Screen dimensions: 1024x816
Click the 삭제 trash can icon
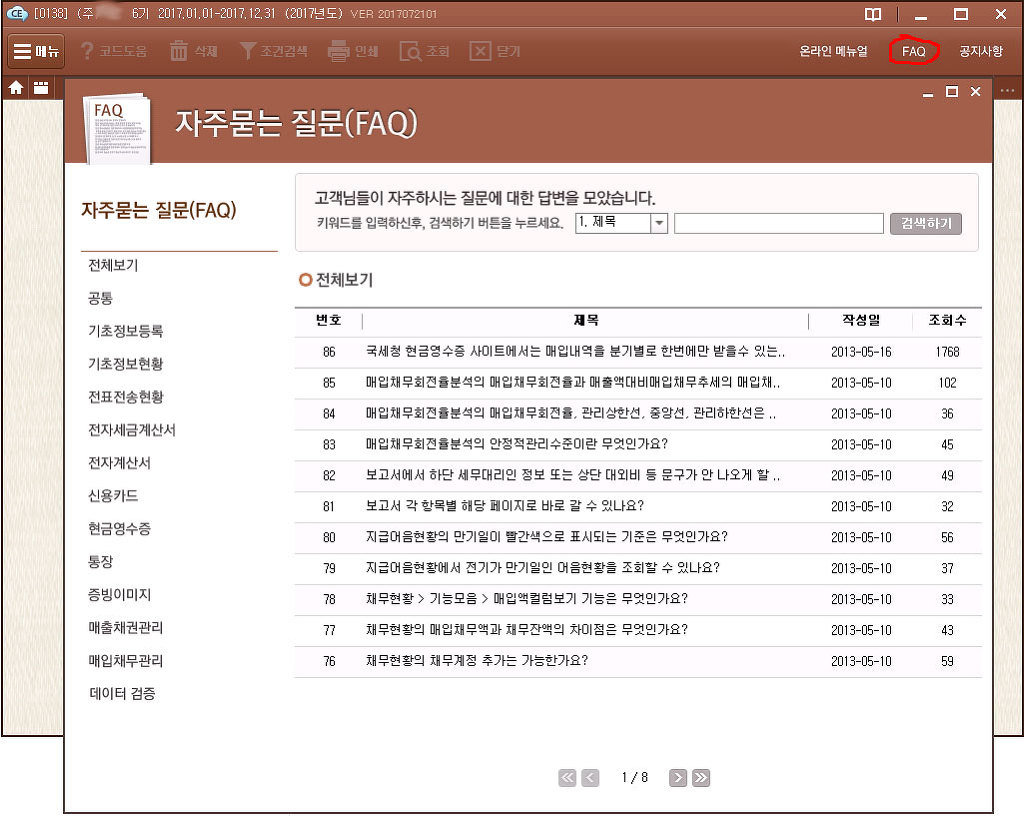[x=179, y=51]
